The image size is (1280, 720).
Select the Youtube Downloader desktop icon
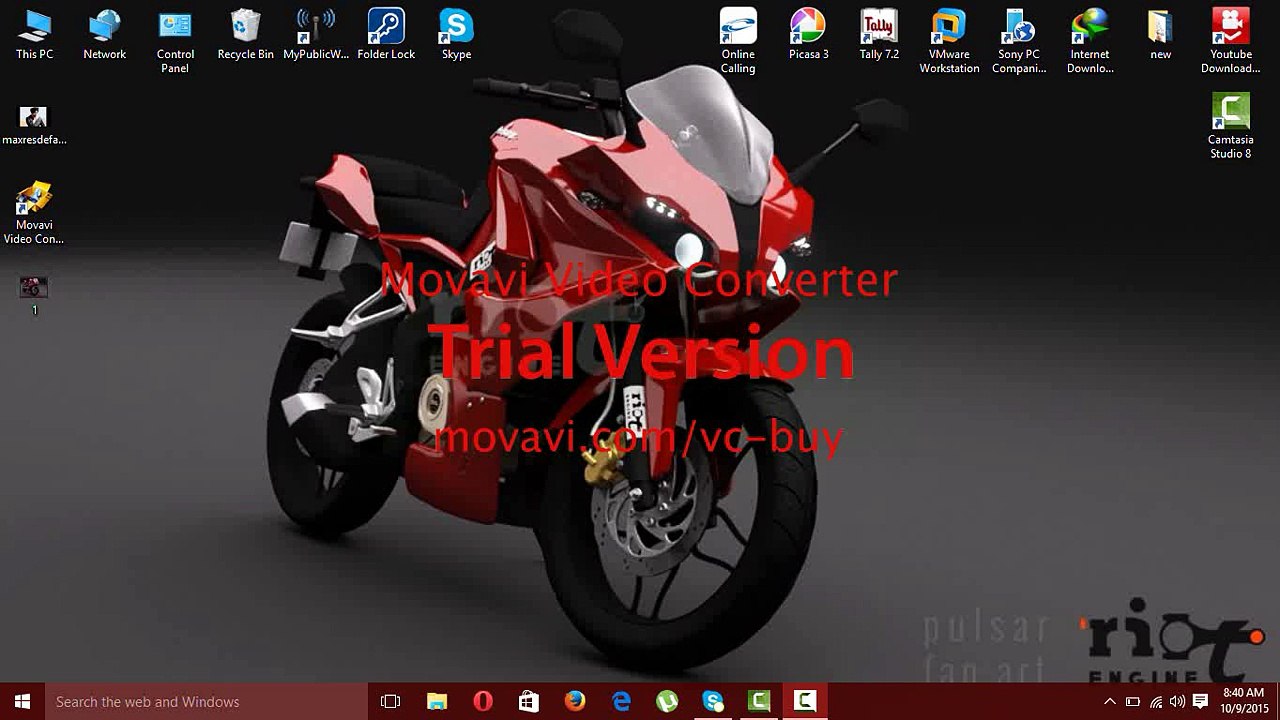pos(1230,41)
